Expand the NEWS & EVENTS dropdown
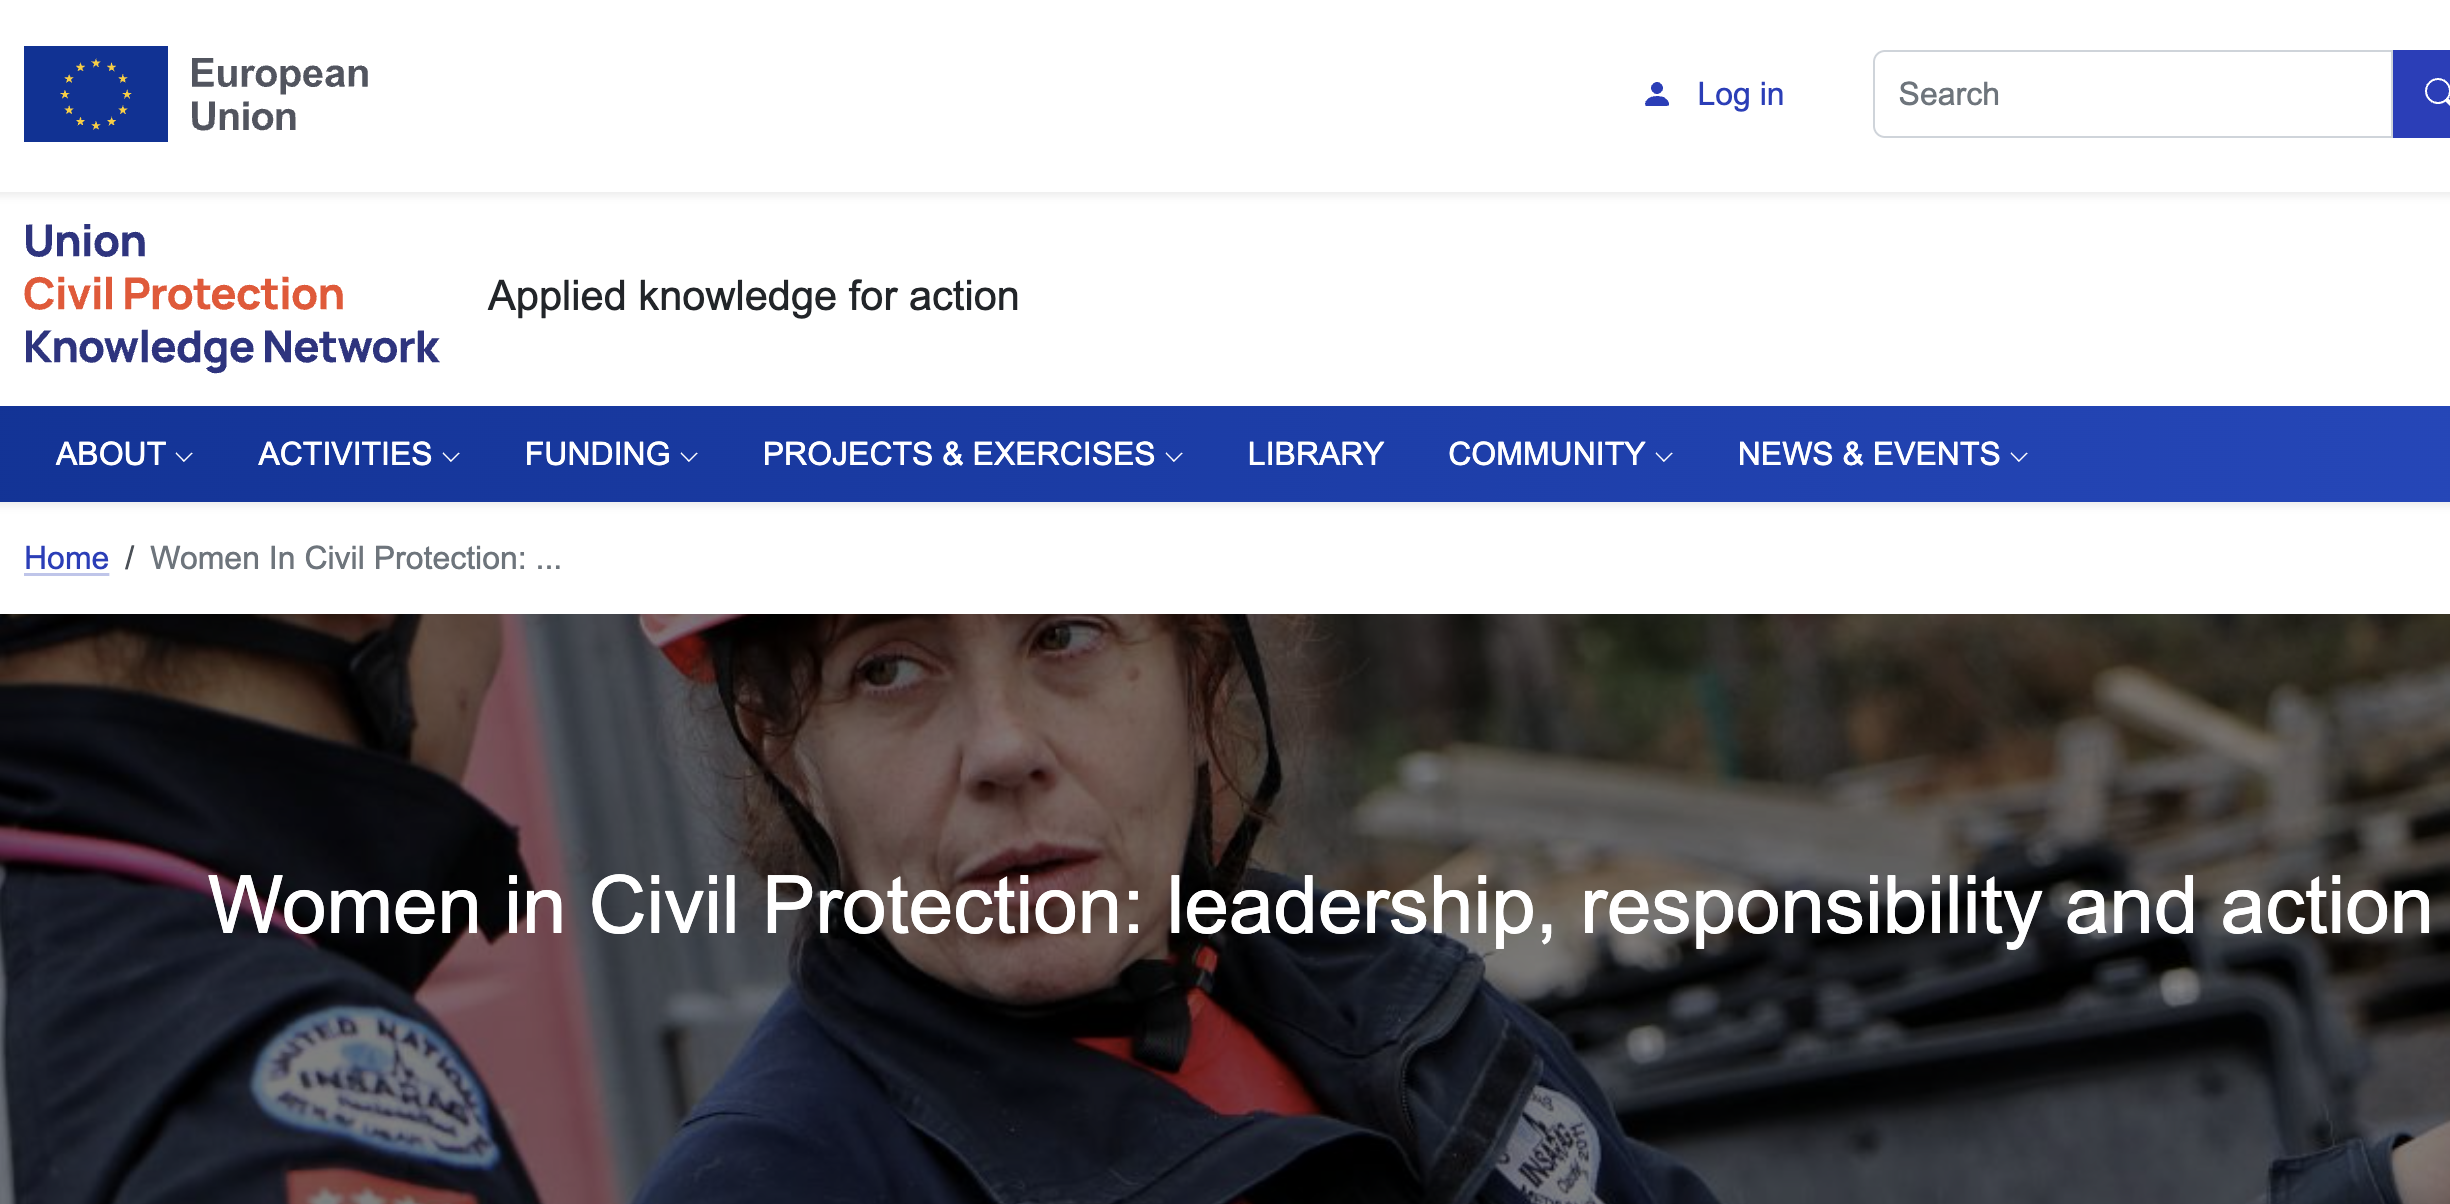The width and height of the screenshot is (2450, 1204). click(x=1883, y=454)
